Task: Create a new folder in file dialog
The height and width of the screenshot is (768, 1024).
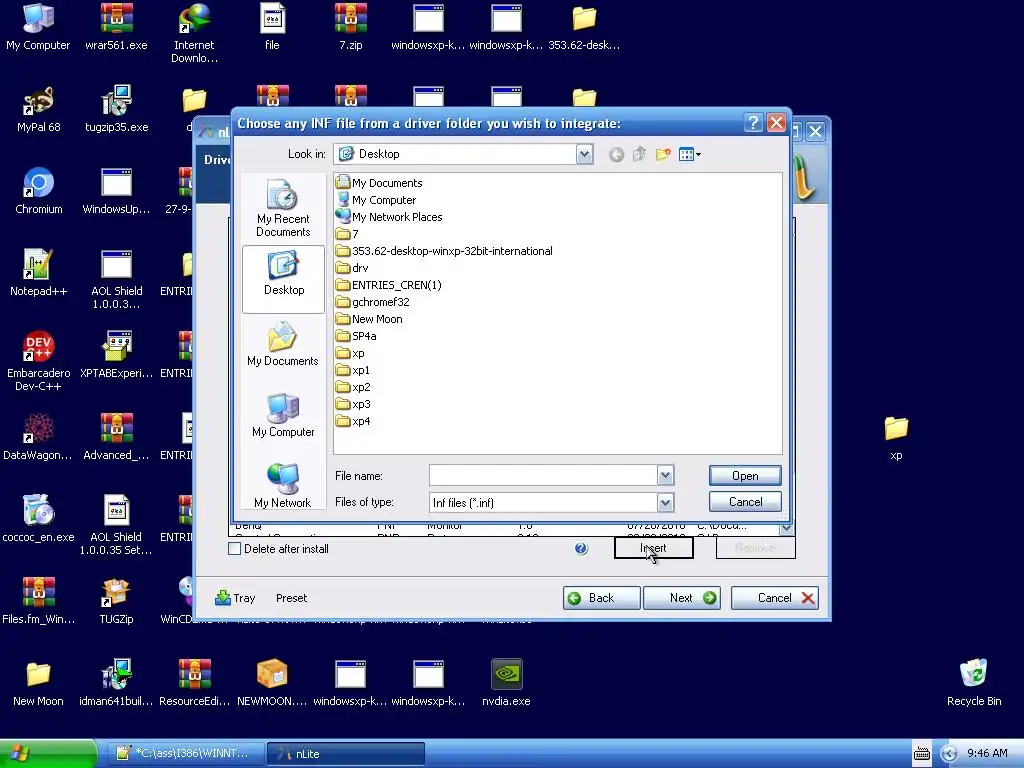Action: (x=663, y=155)
